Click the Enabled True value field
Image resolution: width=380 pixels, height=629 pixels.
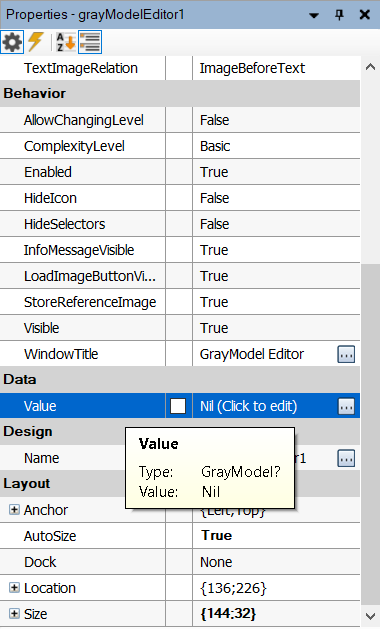[276, 172]
